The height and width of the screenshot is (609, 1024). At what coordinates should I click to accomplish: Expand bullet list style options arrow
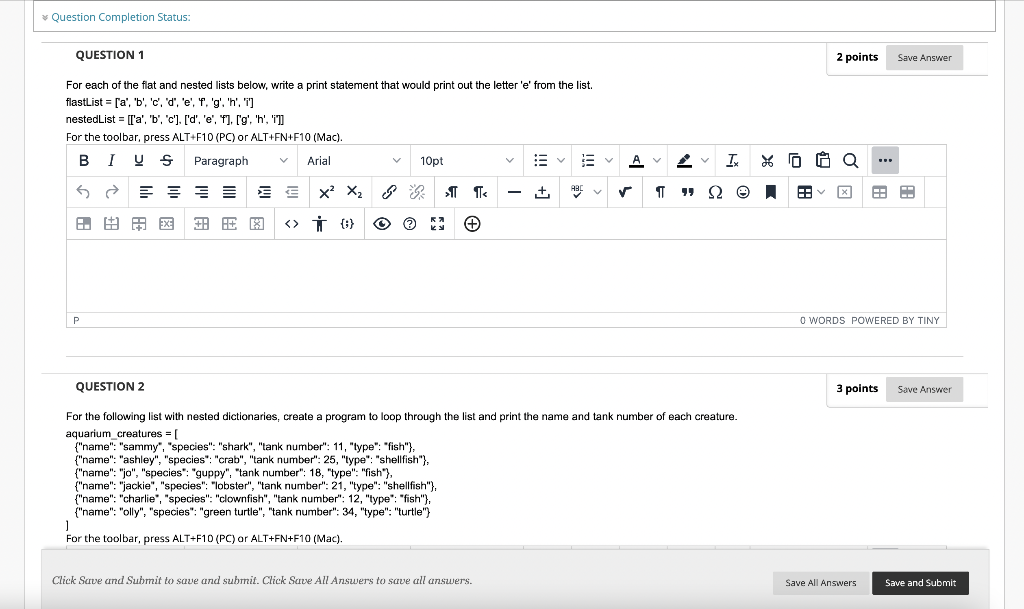[x=560, y=161]
